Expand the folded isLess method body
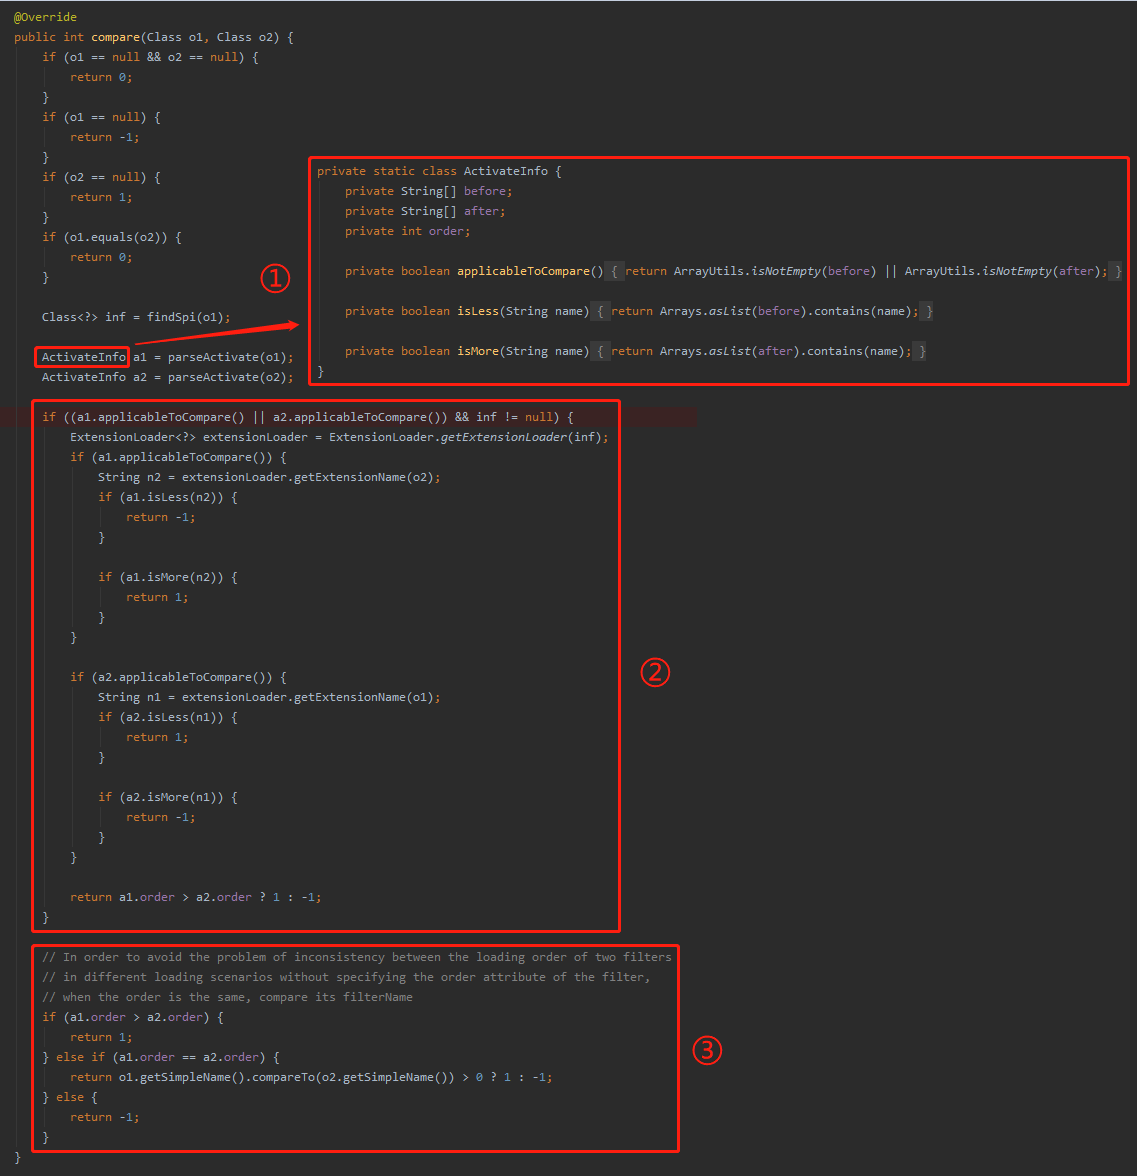This screenshot has height=1176, width=1137. 600,311
